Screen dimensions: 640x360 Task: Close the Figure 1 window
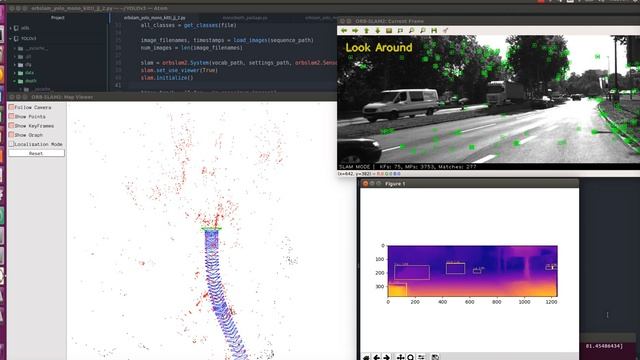(x=365, y=184)
